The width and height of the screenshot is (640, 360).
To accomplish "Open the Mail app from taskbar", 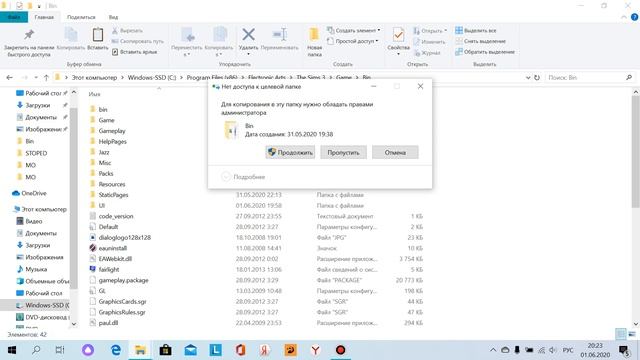I will (191, 350).
